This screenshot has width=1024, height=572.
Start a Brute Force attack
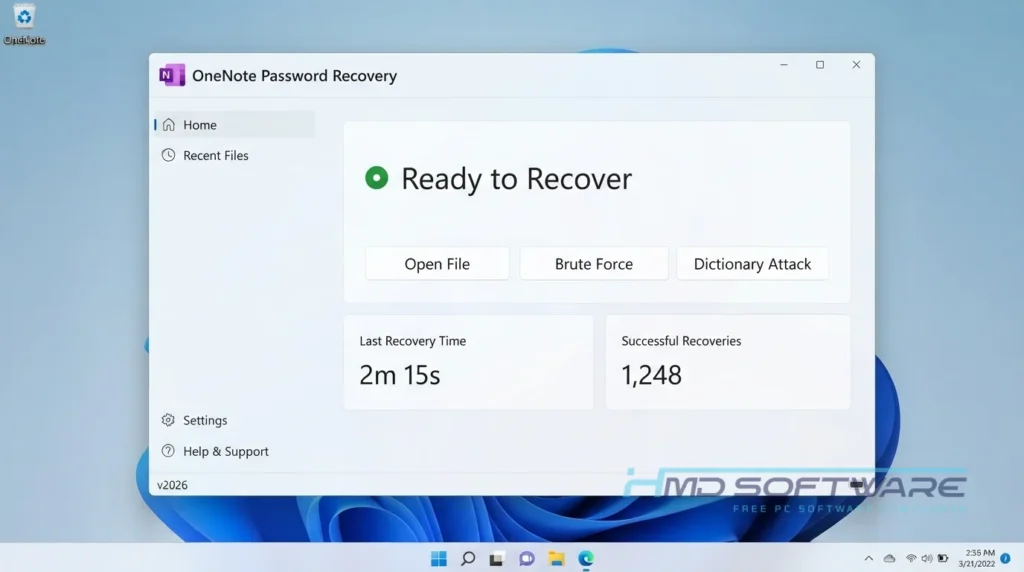[x=594, y=264]
